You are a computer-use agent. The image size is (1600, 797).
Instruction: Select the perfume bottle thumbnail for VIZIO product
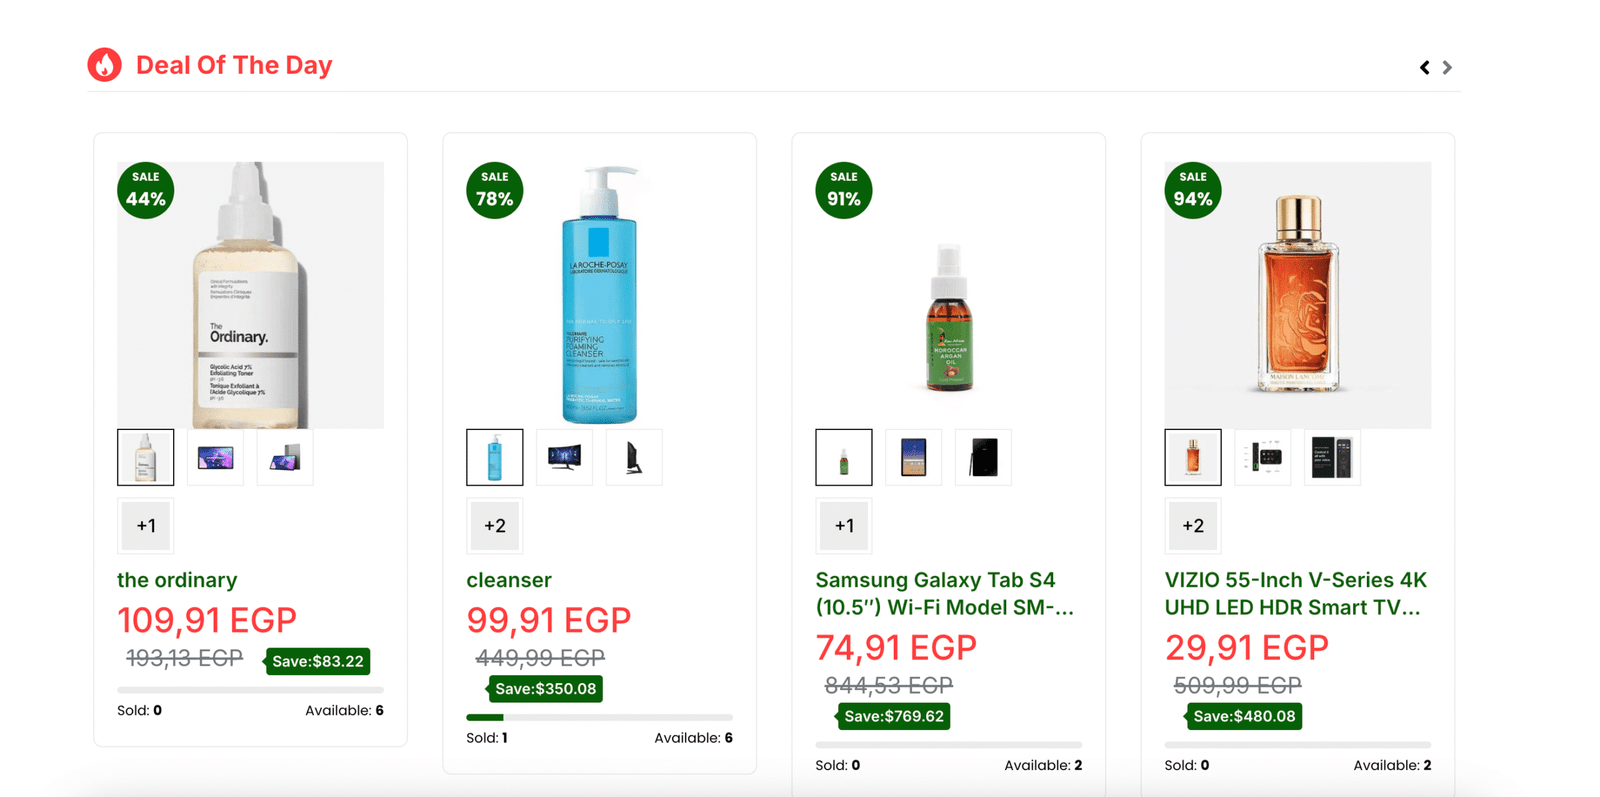click(x=1193, y=458)
